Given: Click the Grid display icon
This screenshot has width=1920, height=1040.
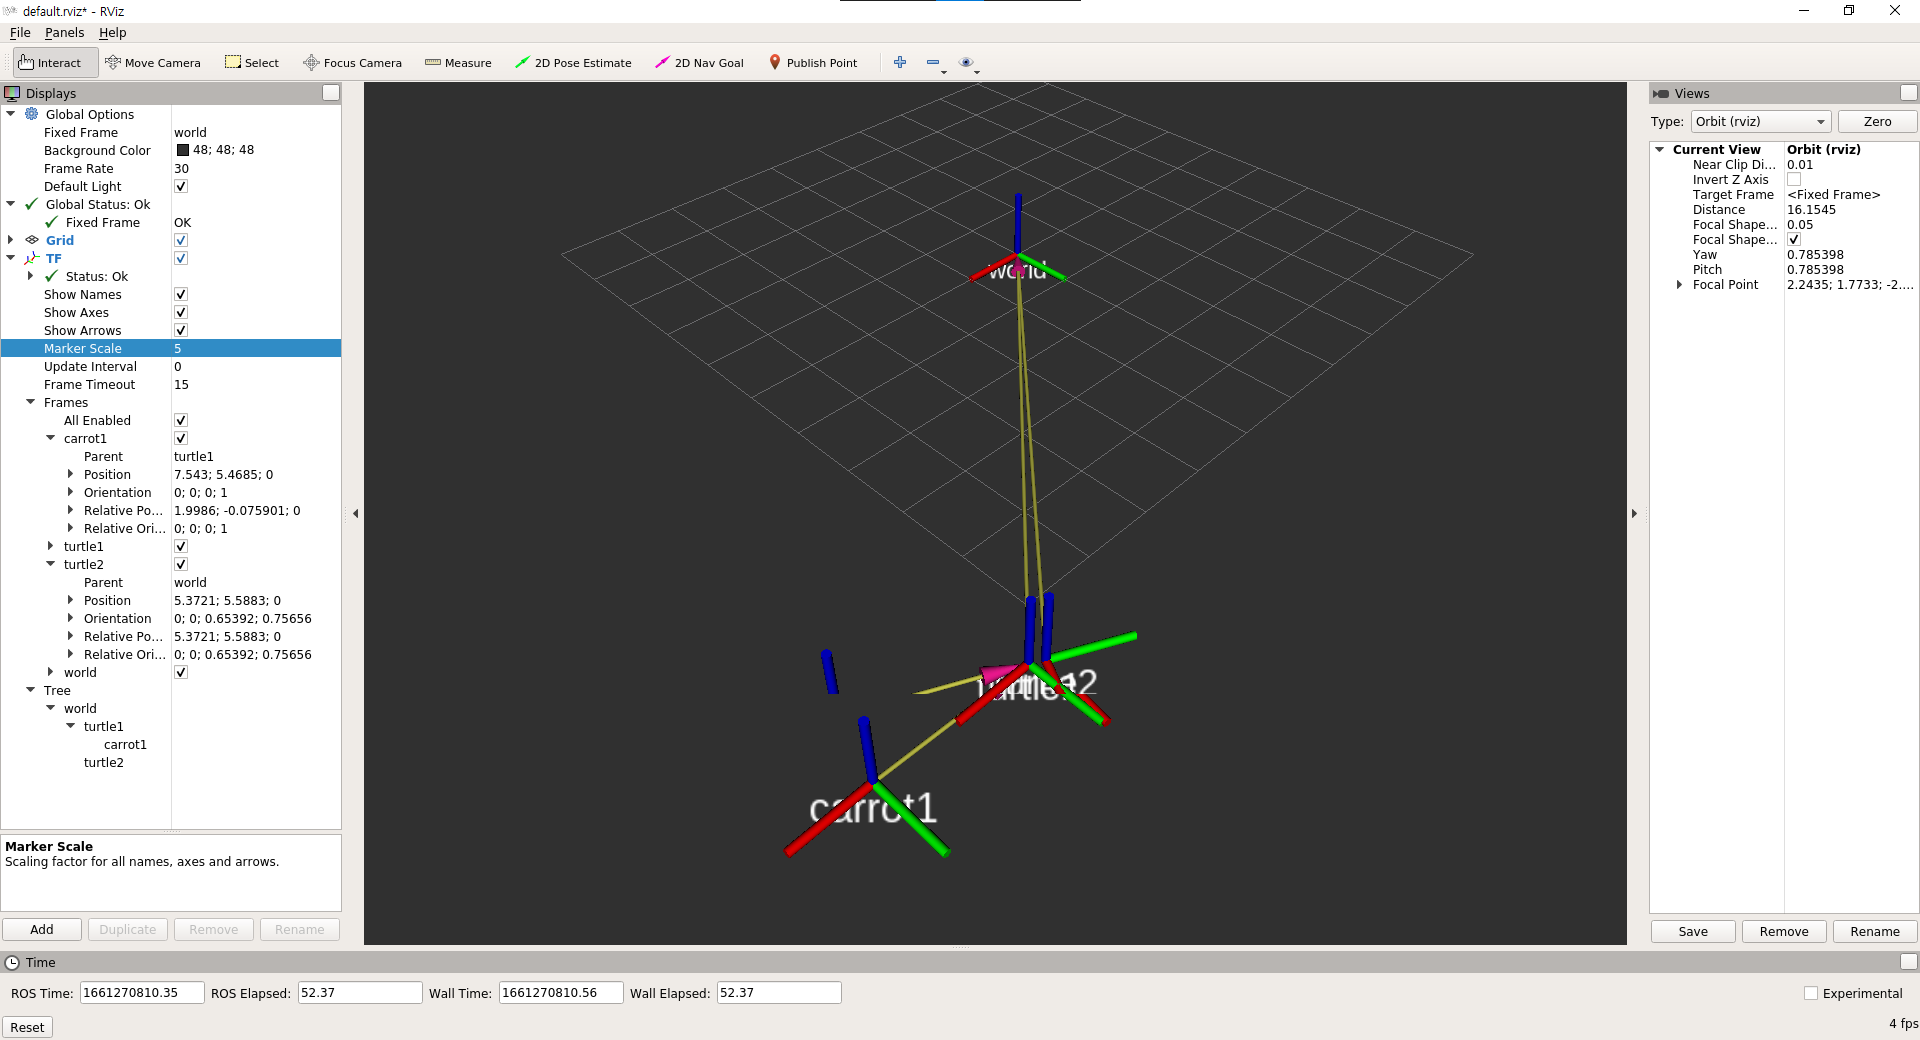Looking at the screenshot, I should point(32,240).
